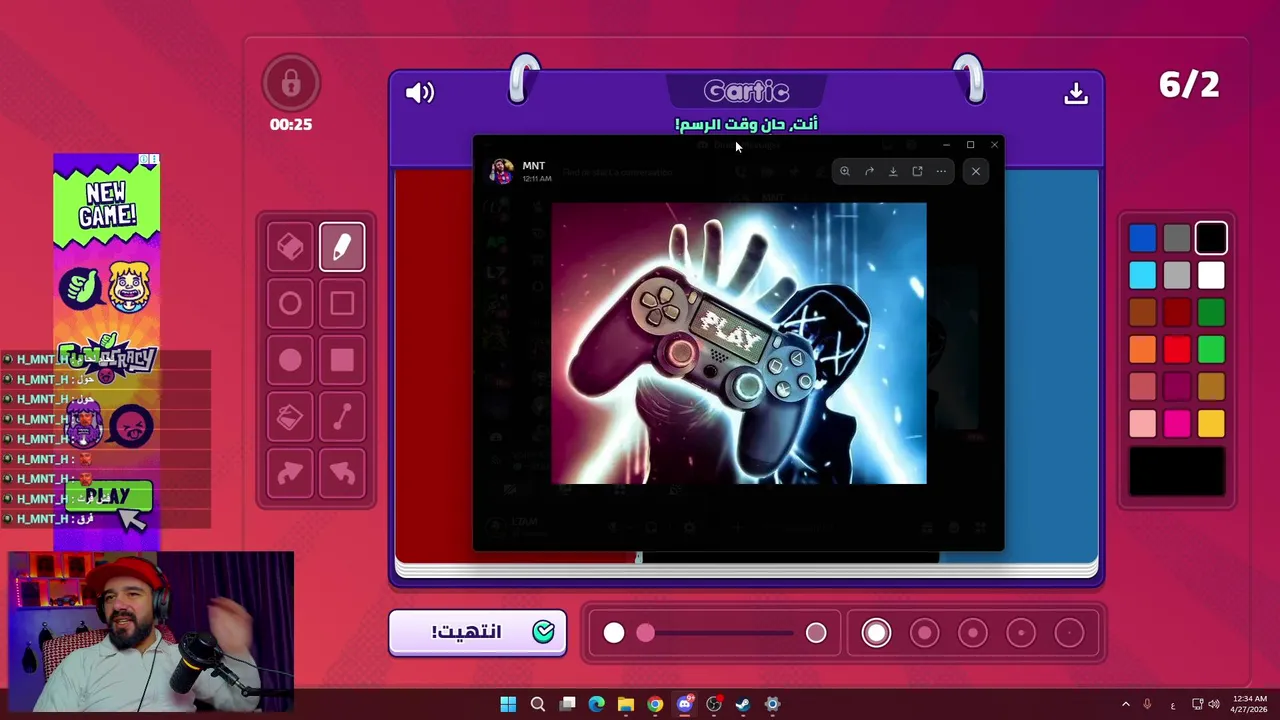Screen dimensions: 1280x720
Task: Pick the hot pink color swatch
Action: 1177,423
